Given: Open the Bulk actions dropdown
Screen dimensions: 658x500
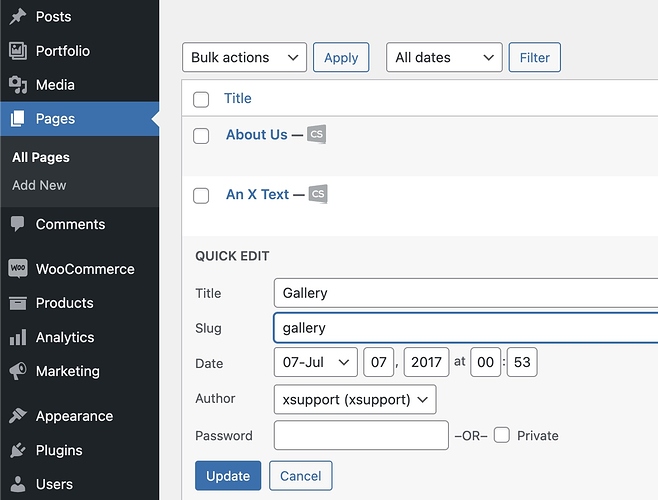Looking at the screenshot, I should click(244, 58).
